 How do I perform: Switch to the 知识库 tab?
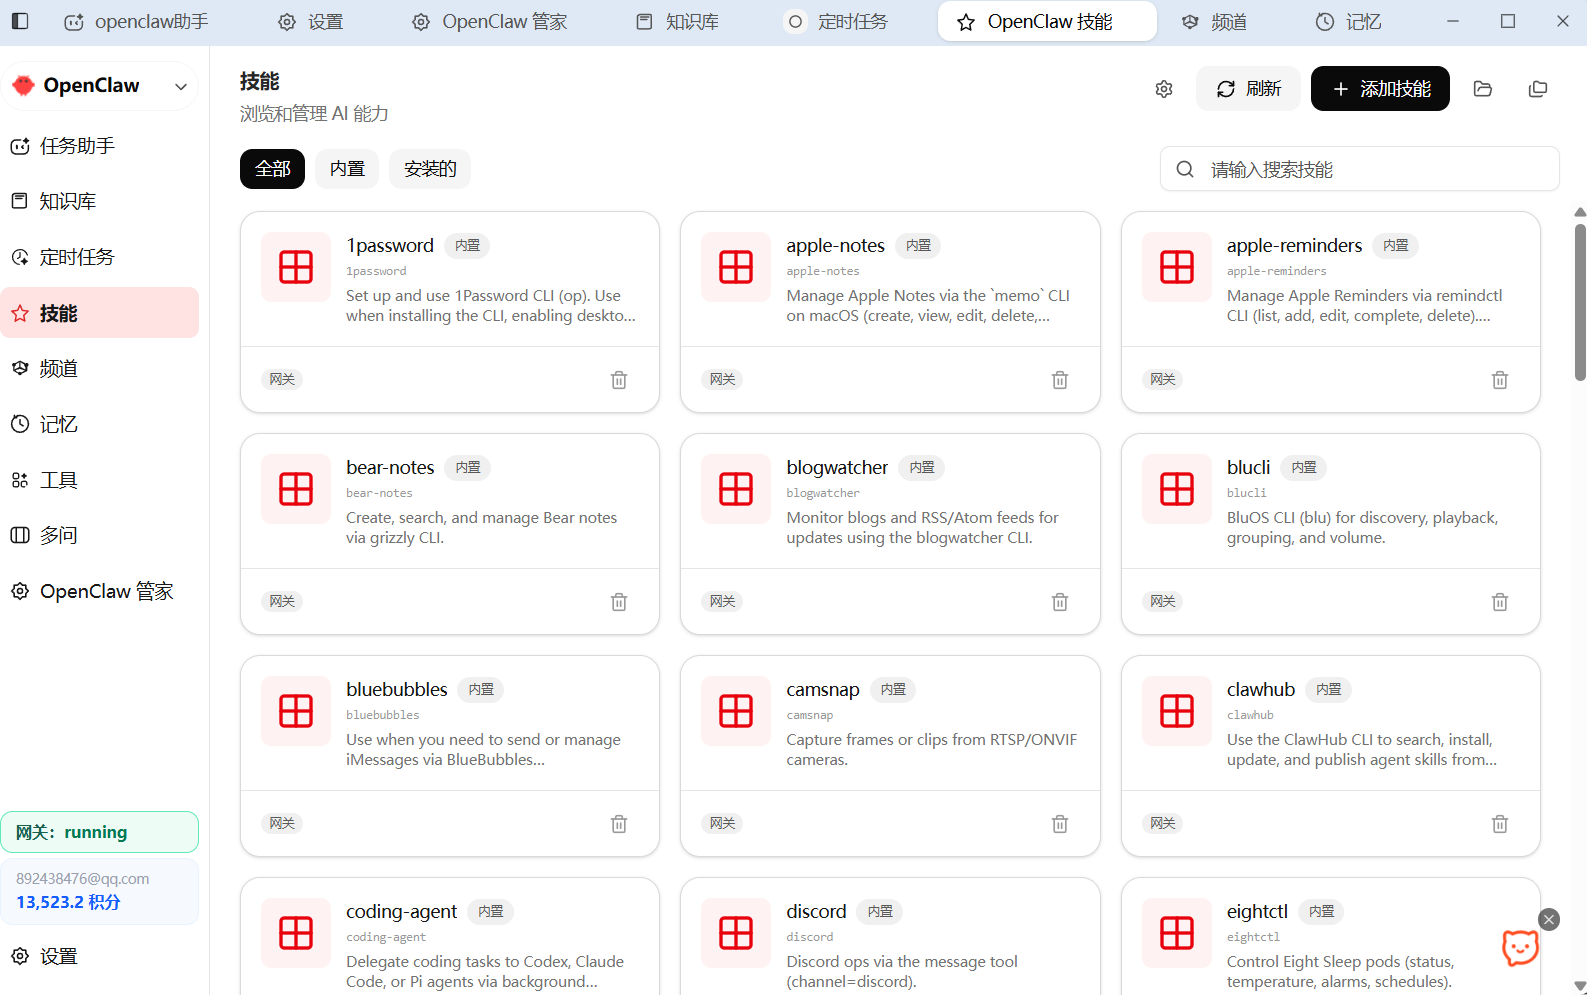pos(678,22)
